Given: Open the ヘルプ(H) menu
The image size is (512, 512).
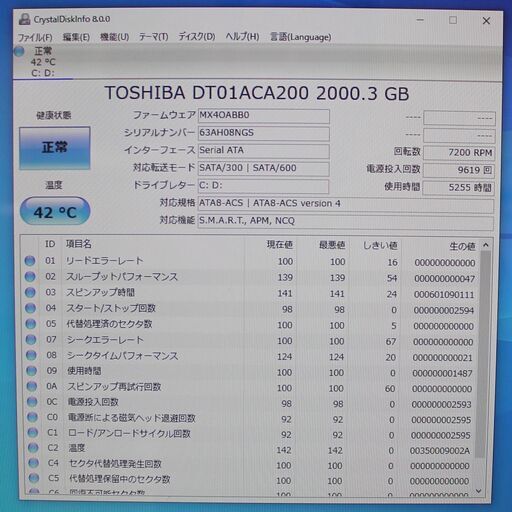Looking at the screenshot, I should (x=242, y=37).
